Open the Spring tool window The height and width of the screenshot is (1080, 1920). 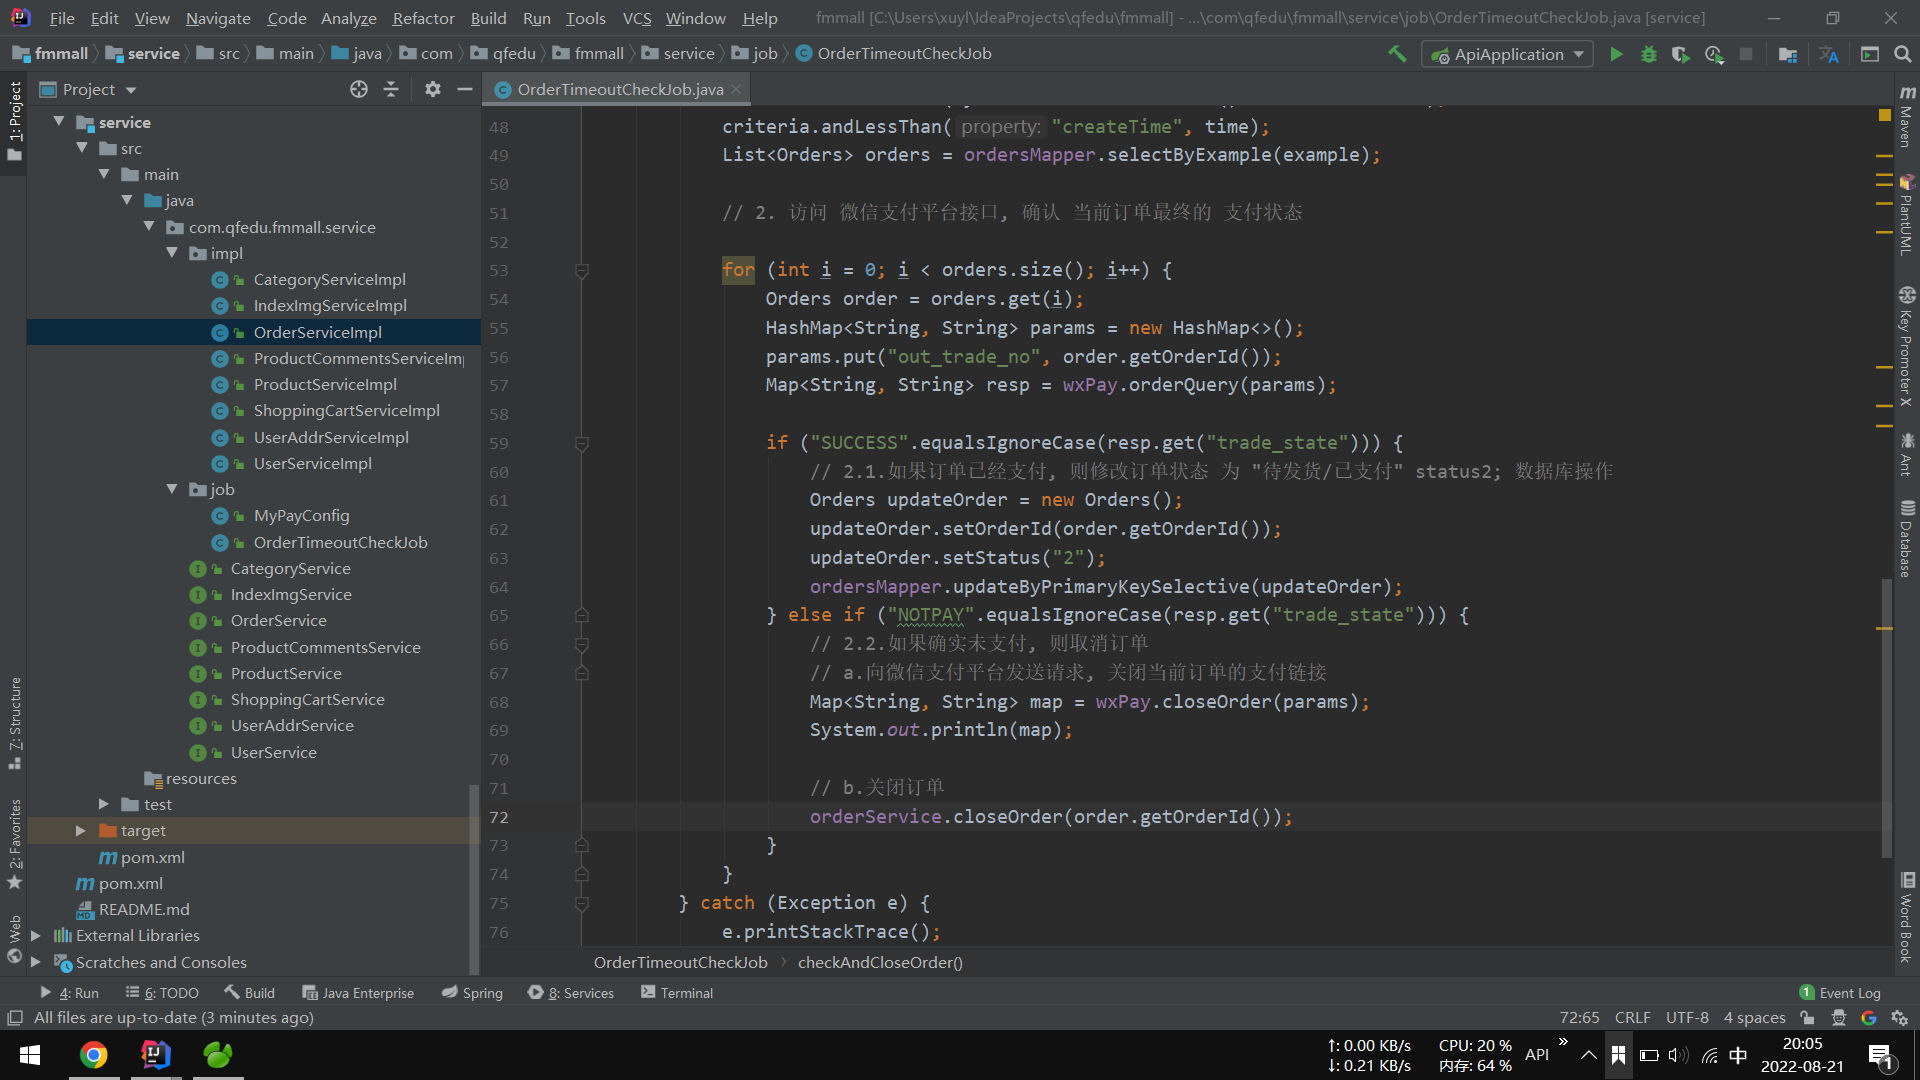pyautogui.click(x=472, y=993)
